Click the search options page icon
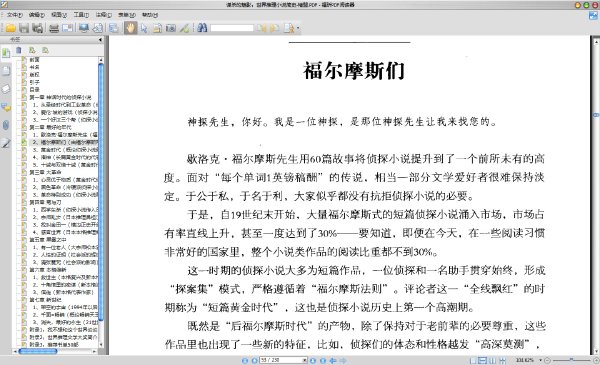Image resolution: width=600 pixels, height=365 pixels. 289,28
